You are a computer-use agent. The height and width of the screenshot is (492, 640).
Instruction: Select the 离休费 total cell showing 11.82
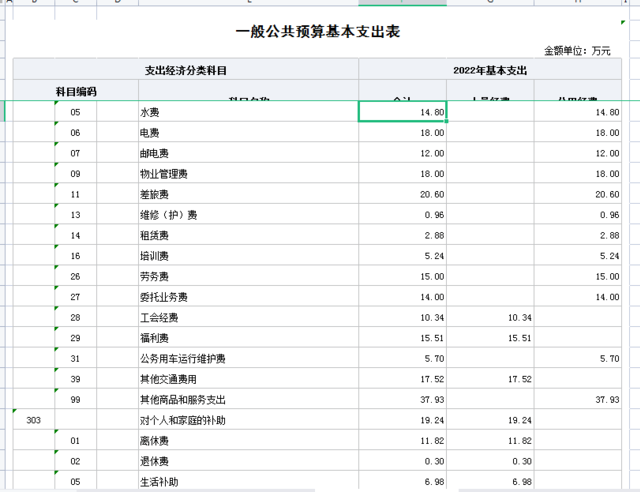[403, 440]
